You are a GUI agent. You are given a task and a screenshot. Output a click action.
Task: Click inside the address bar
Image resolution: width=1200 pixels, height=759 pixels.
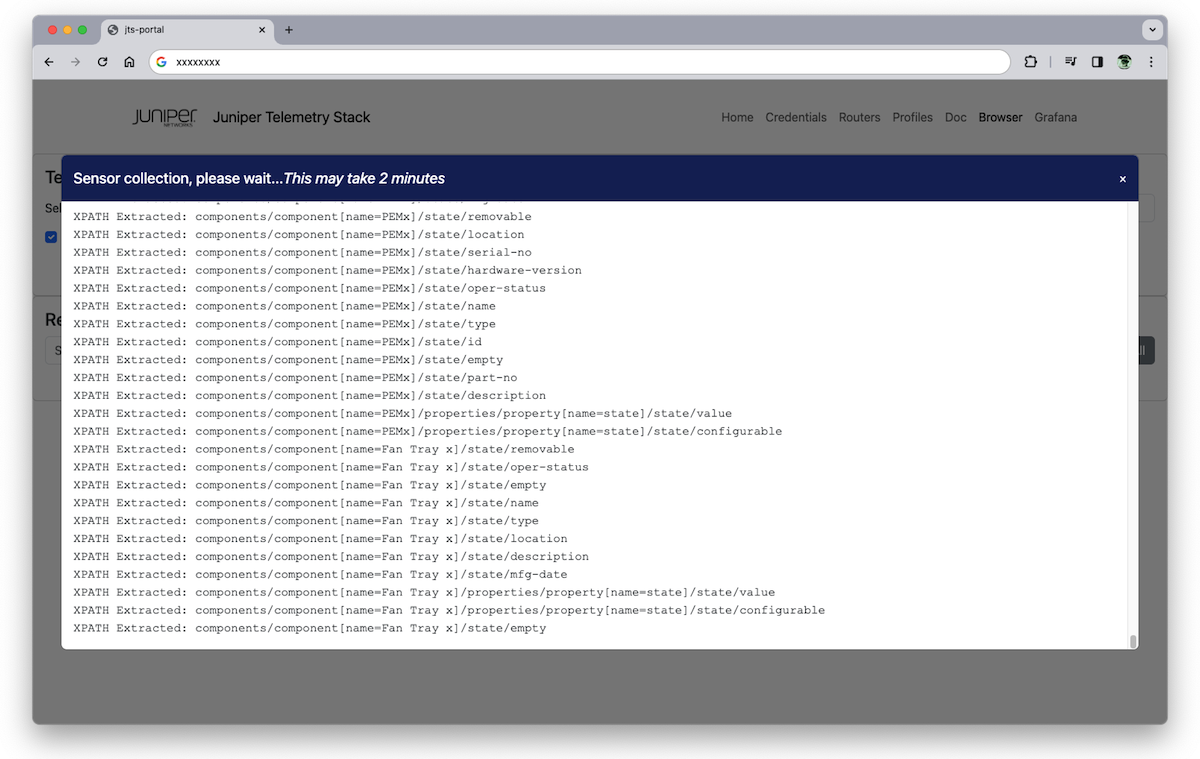coord(400,61)
